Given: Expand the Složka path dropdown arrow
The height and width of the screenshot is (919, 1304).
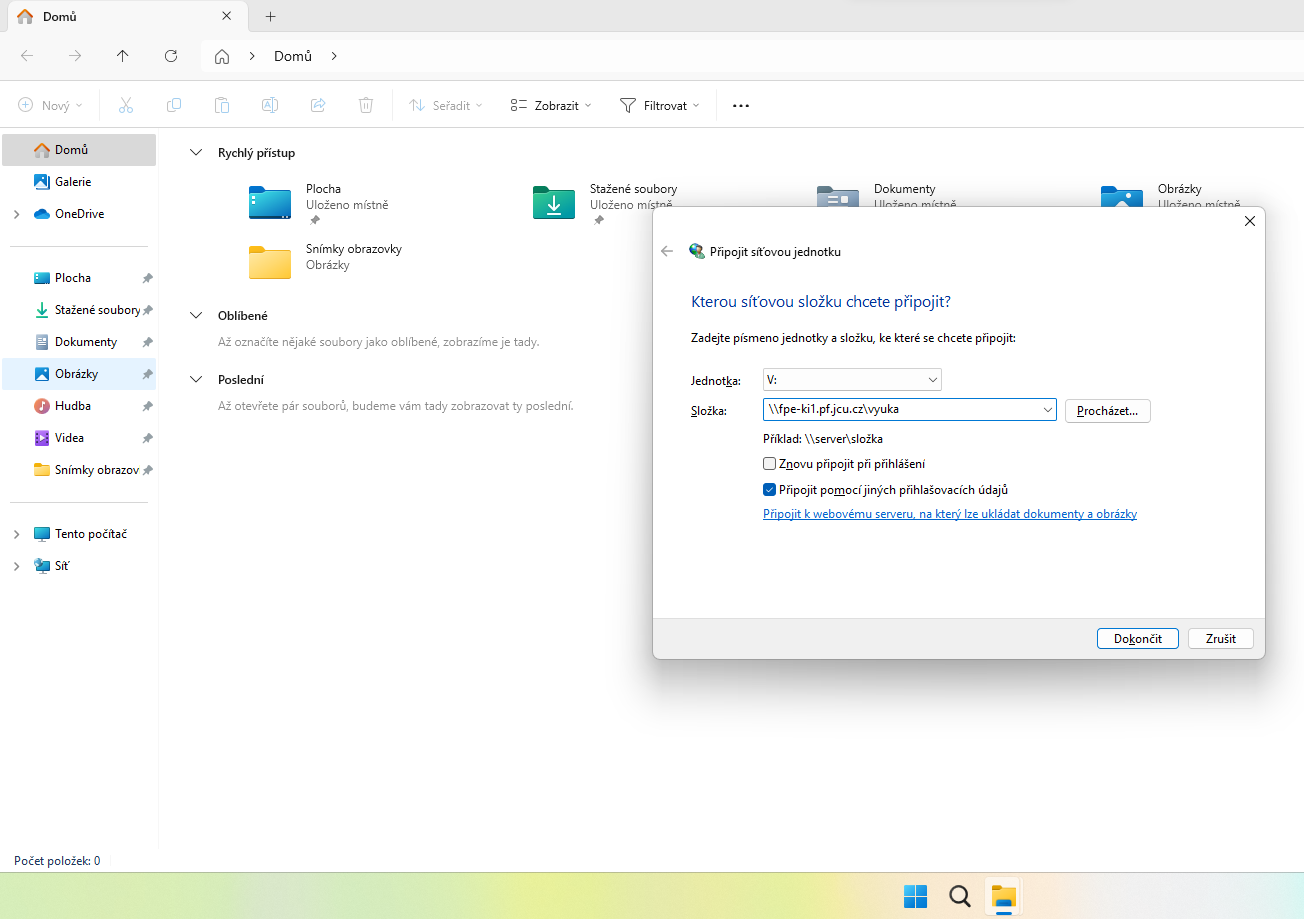Looking at the screenshot, I should (1047, 409).
